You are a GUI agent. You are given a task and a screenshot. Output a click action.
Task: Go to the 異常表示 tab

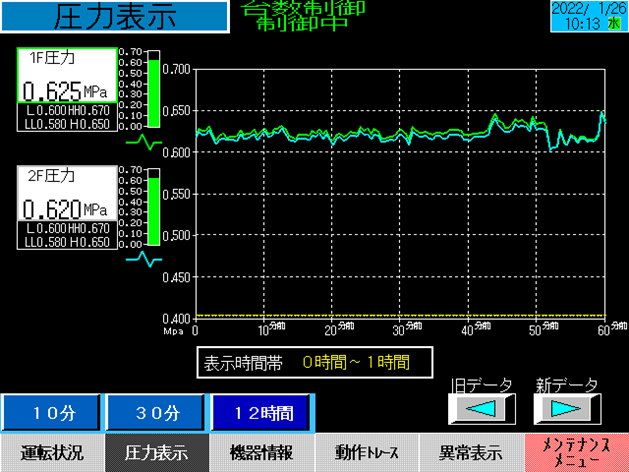pyautogui.click(x=471, y=452)
